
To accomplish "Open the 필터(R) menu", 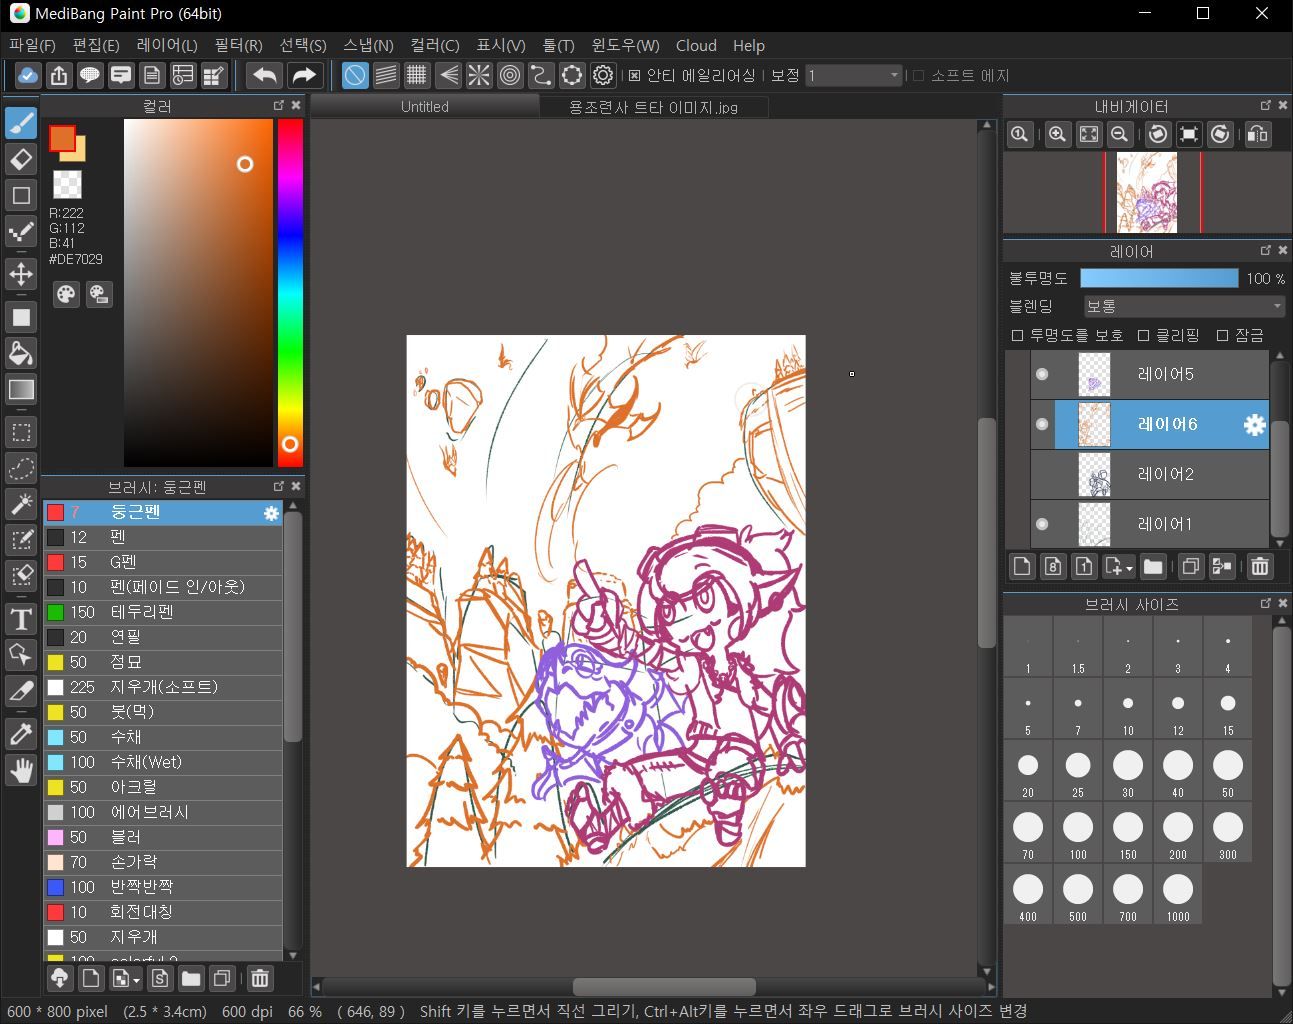I will point(238,45).
